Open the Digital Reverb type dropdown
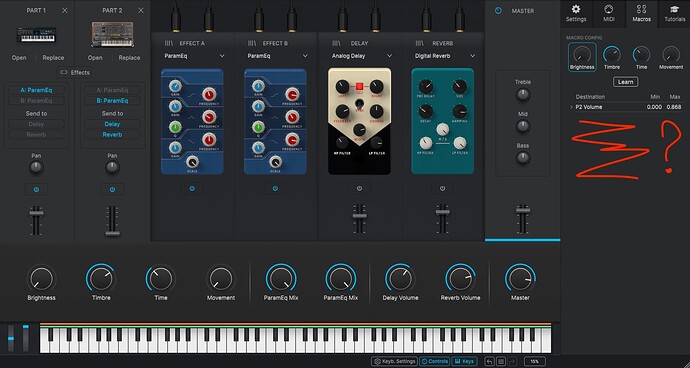690x368 pixels. pos(445,56)
